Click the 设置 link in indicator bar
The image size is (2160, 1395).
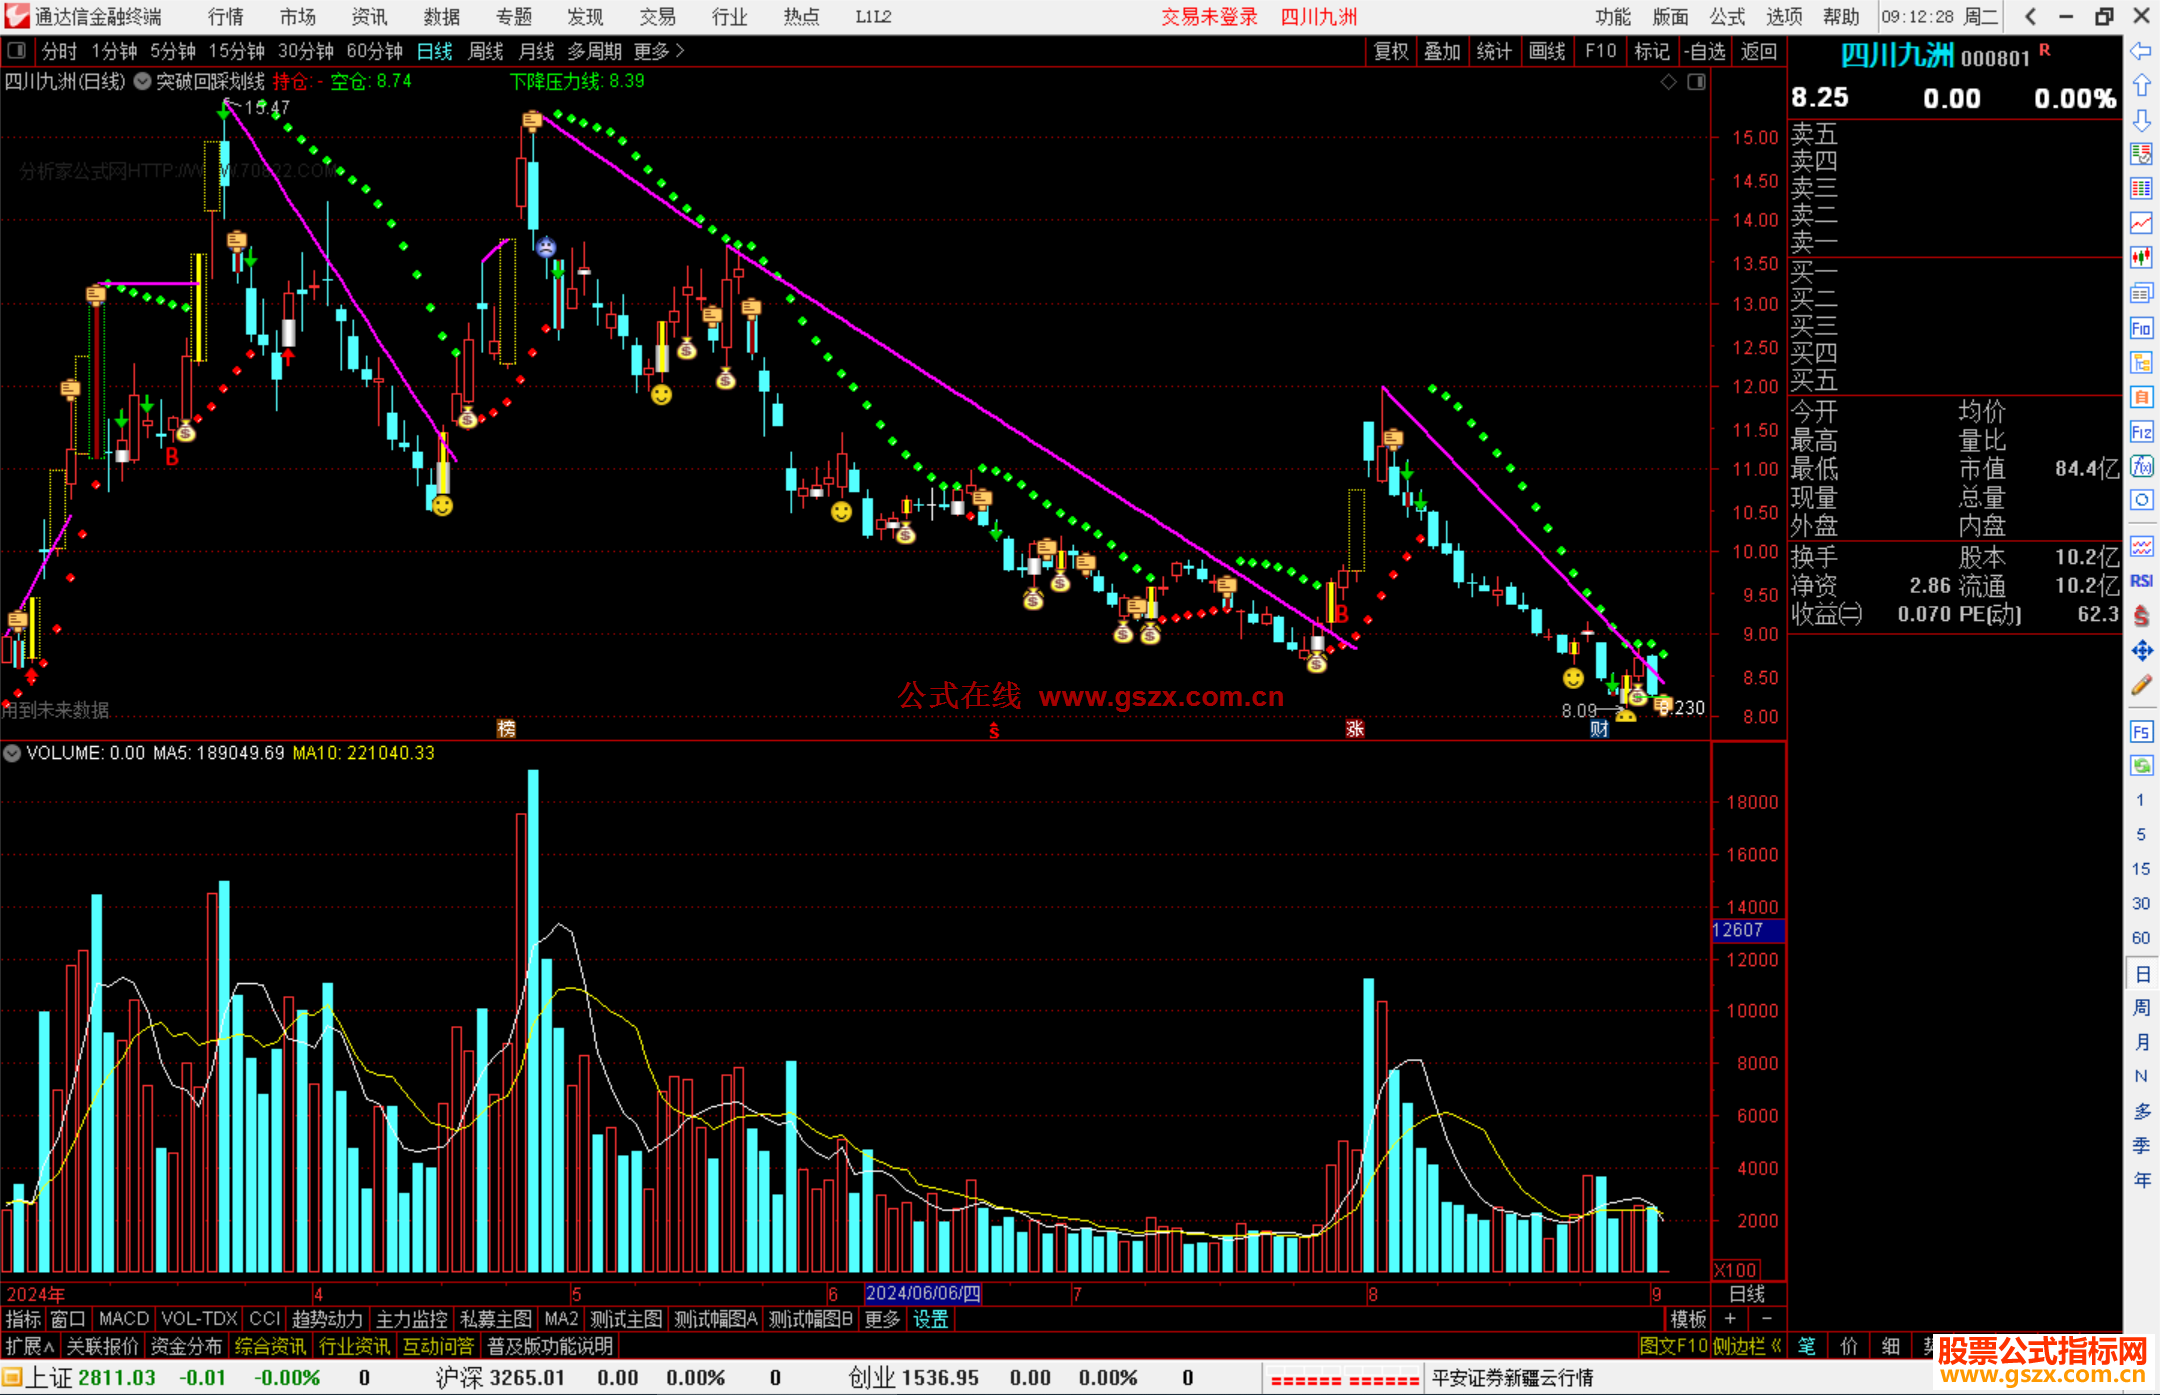[x=930, y=1319]
